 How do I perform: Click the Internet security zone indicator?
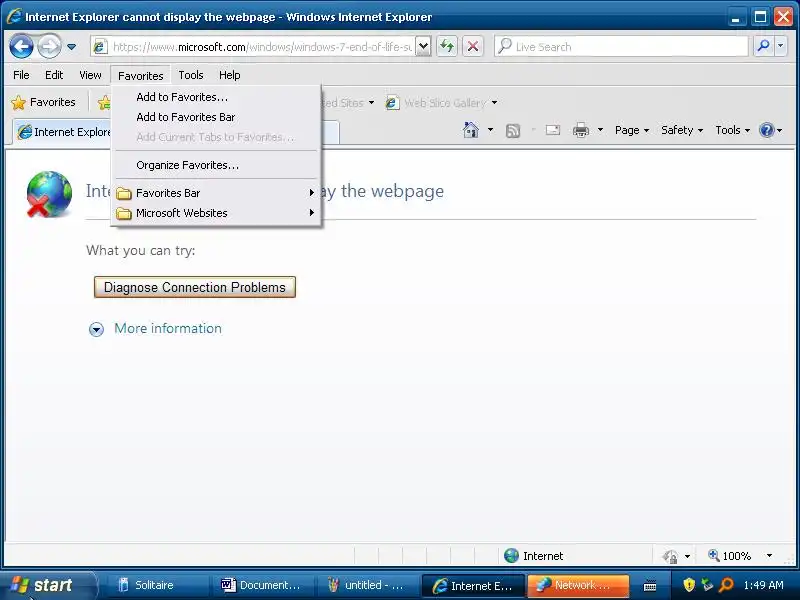[x=534, y=556]
